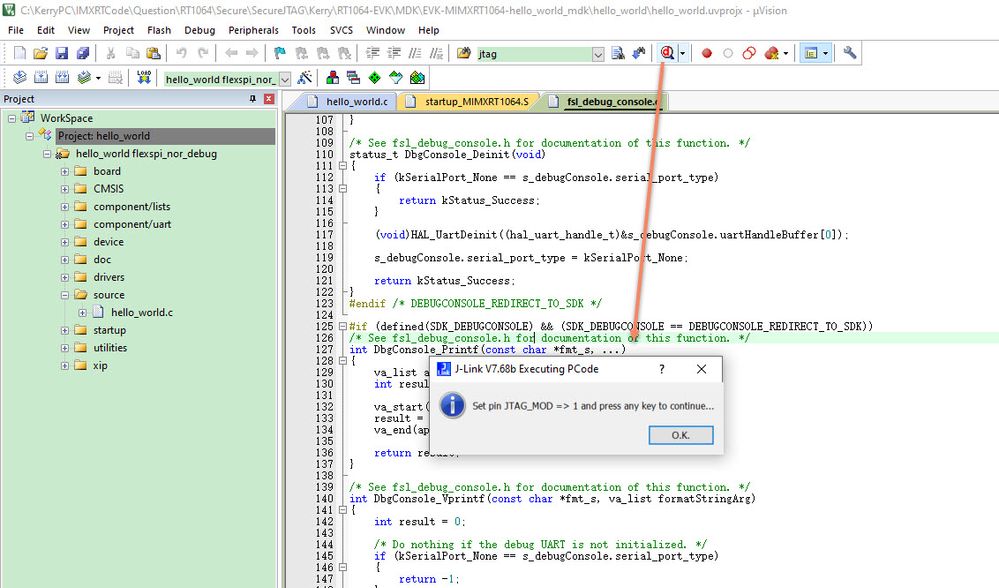This screenshot has width=999, height=588.
Task: Click the help question mark in J-Link dialog
Action: point(662,369)
